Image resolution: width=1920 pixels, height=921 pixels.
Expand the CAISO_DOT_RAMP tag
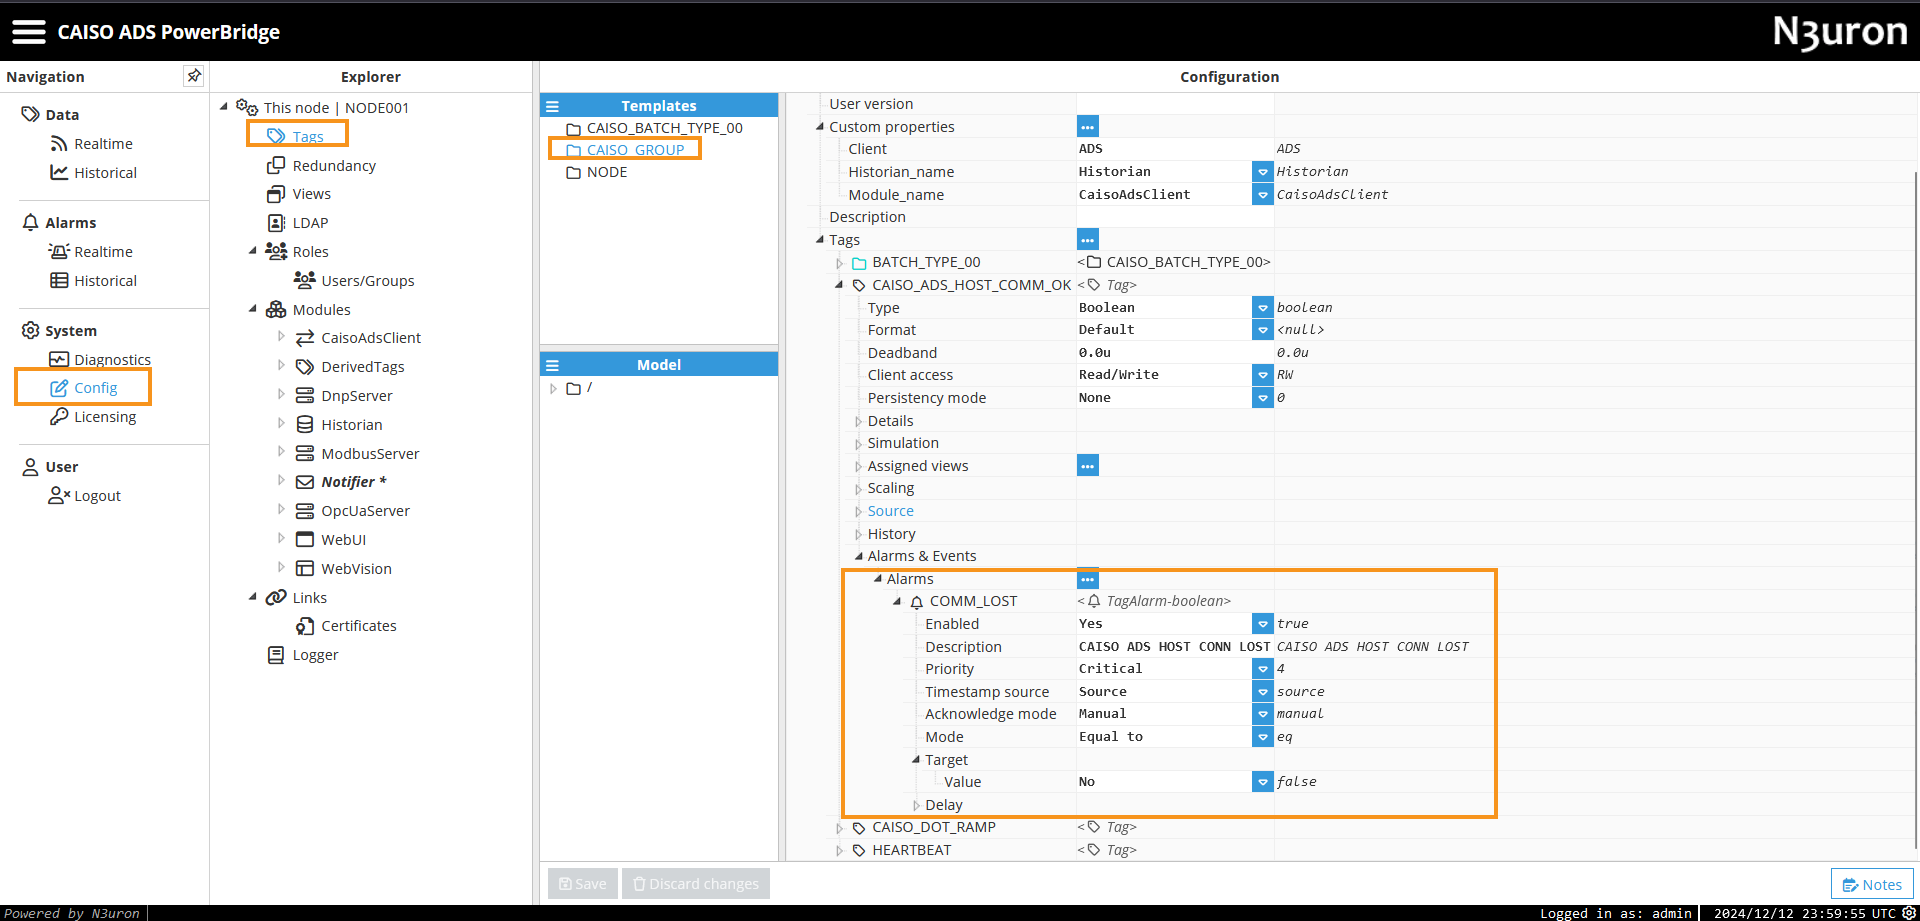pos(839,828)
